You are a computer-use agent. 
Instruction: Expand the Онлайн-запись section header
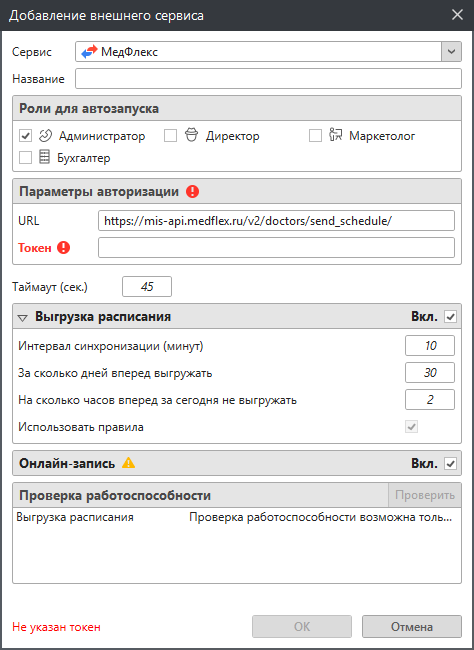click(237, 463)
